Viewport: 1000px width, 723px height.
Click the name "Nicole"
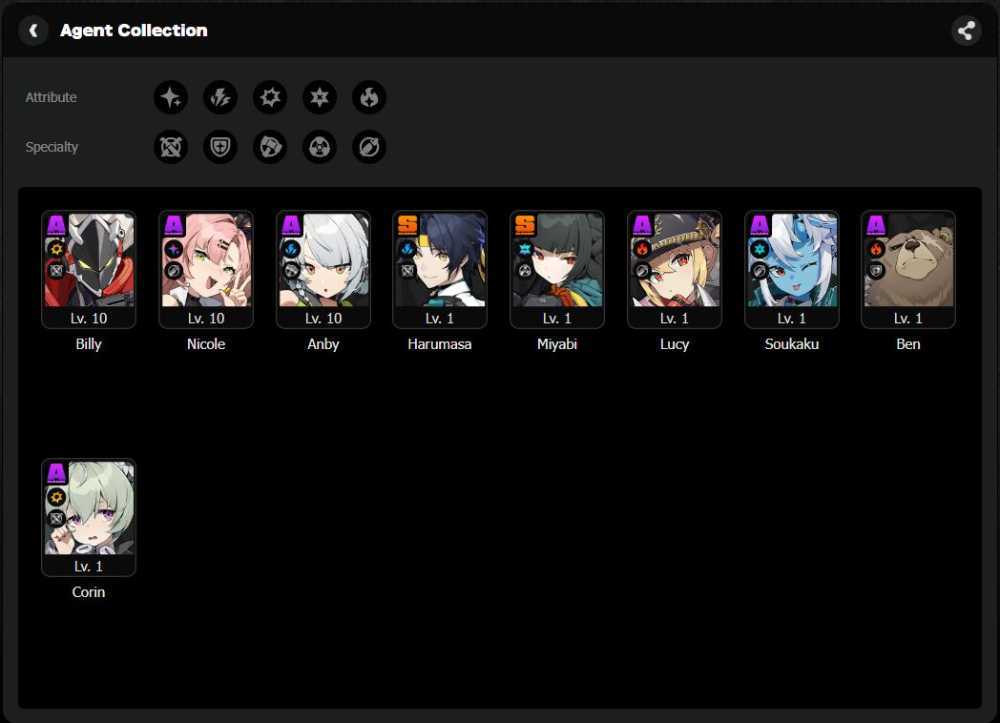[206, 344]
